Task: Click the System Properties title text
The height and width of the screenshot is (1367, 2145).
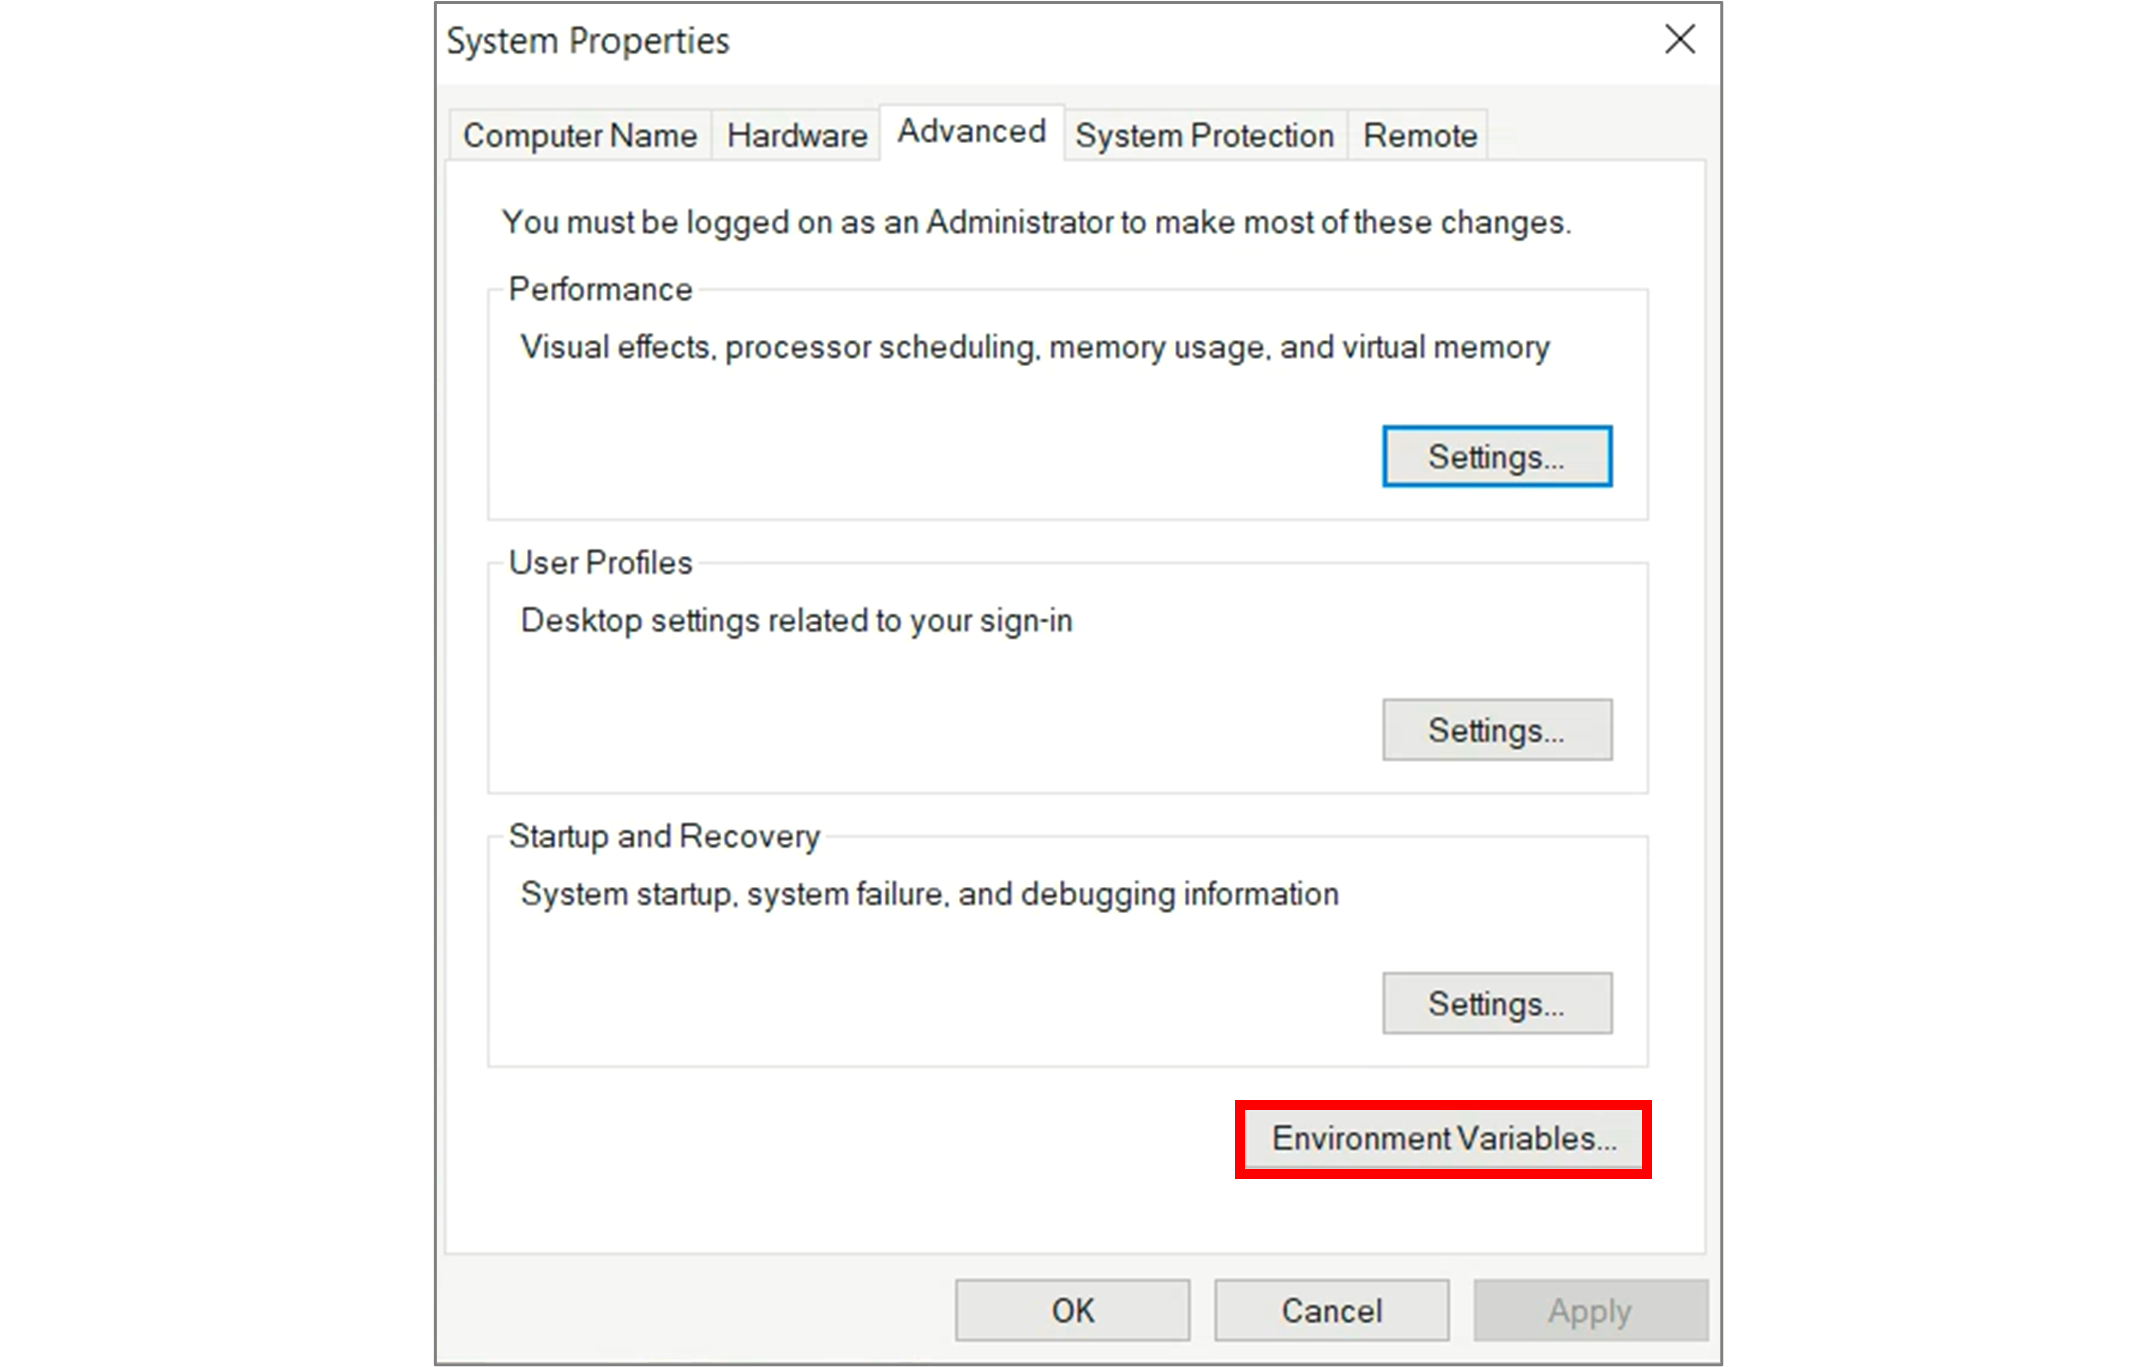Action: click(588, 41)
